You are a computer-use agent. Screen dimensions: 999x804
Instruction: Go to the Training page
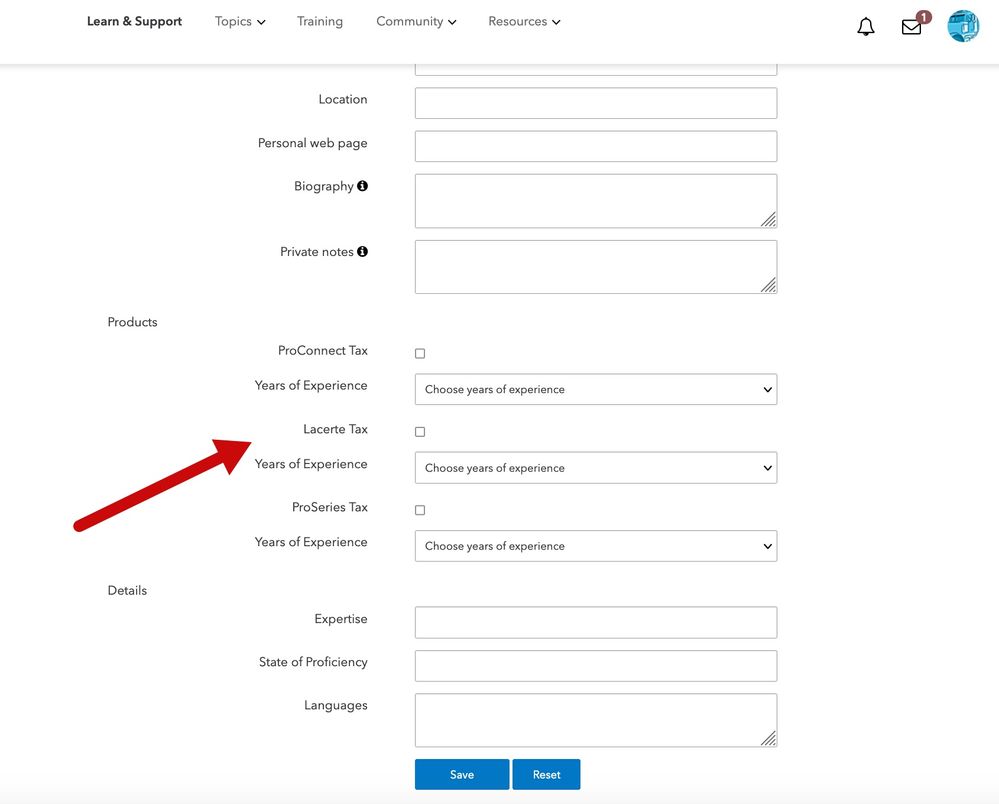point(320,22)
